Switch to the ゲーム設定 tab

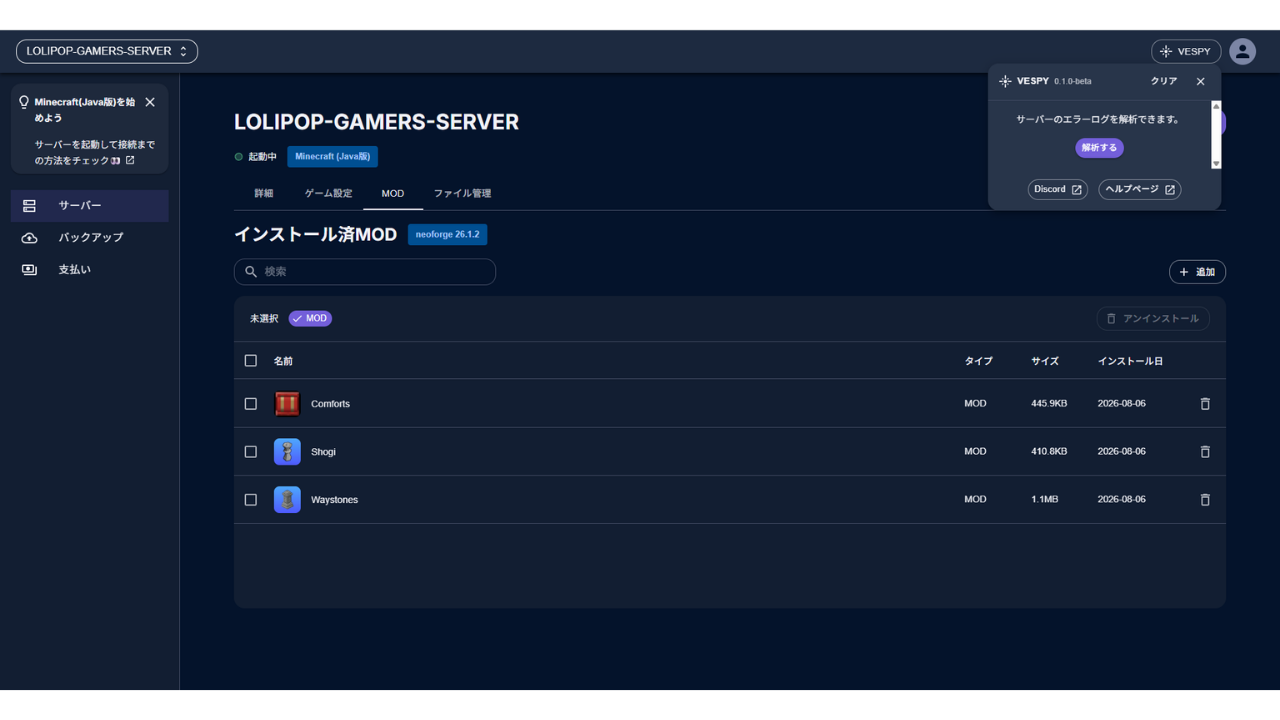329,193
